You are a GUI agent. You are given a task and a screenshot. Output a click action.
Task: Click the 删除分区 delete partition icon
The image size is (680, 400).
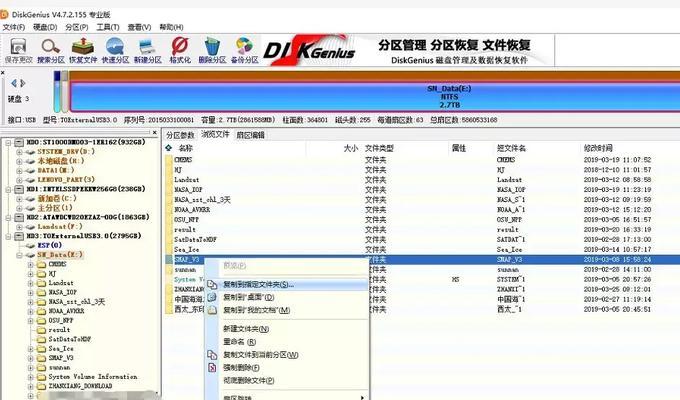click(x=212, y=46)
